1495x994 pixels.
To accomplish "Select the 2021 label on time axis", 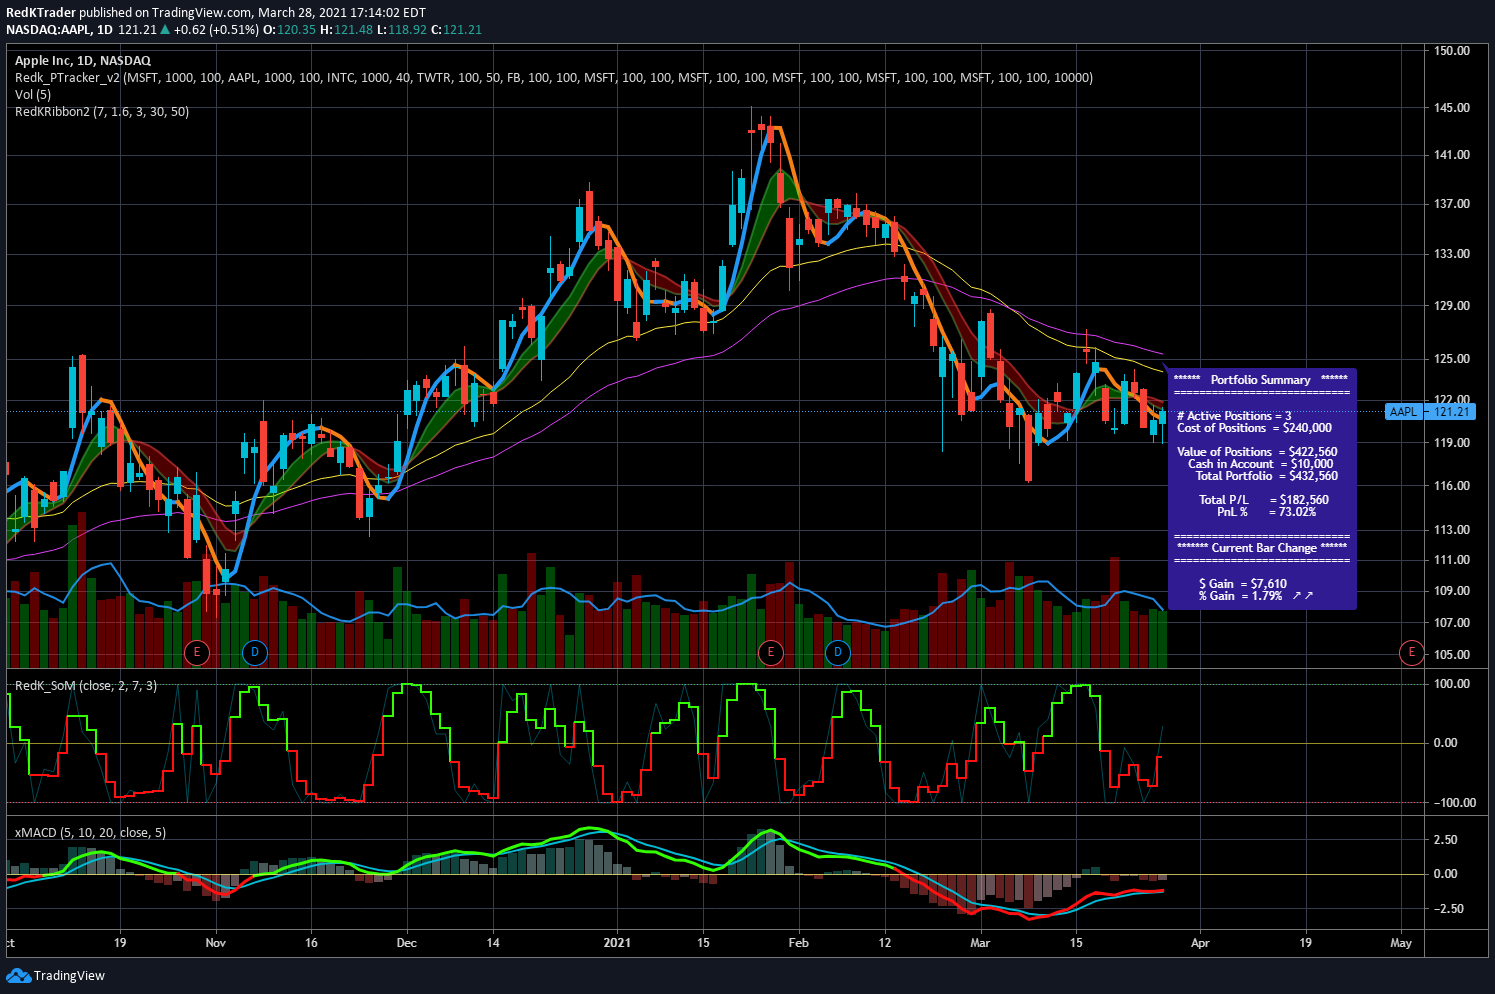I will point(617,943).
